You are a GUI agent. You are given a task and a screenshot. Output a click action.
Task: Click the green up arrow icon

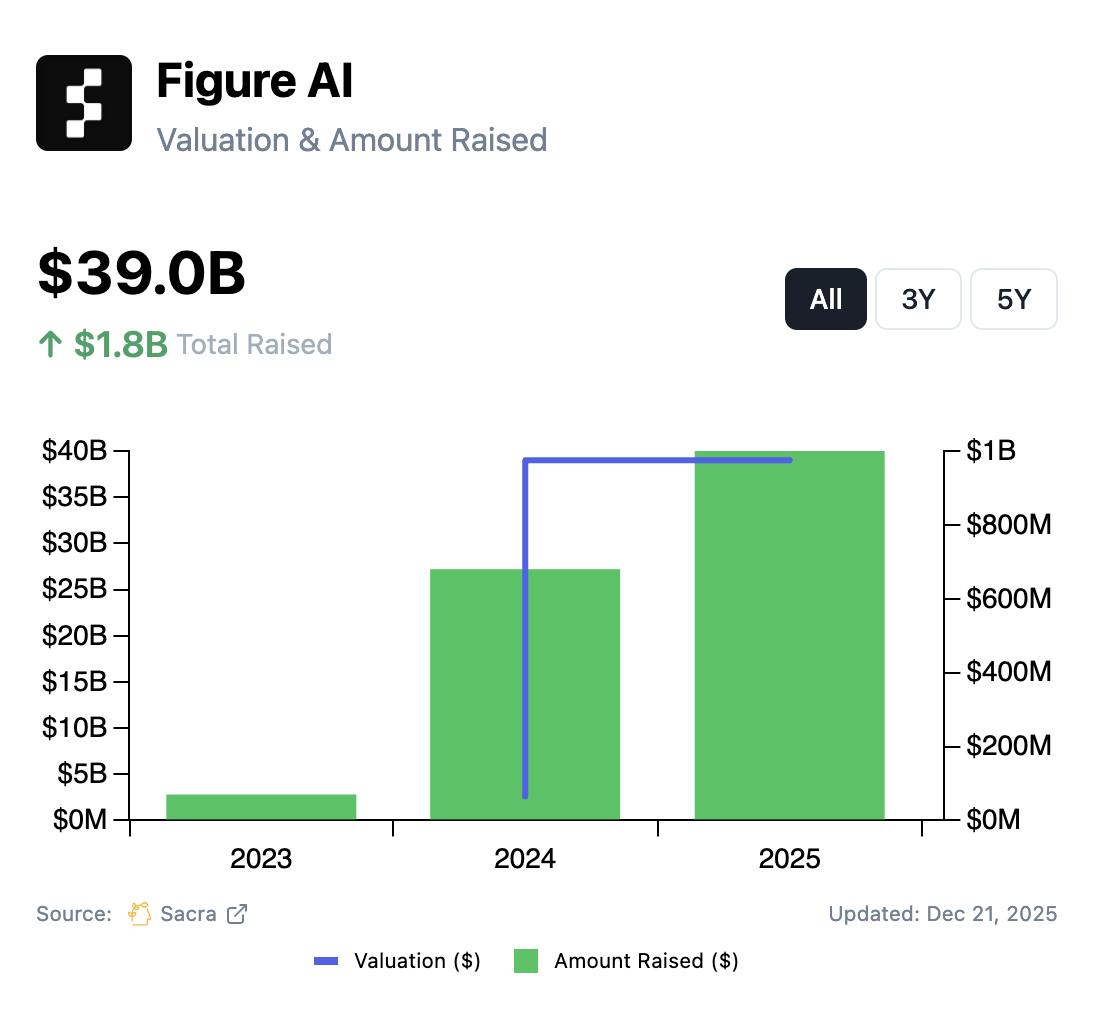(50, 345)
